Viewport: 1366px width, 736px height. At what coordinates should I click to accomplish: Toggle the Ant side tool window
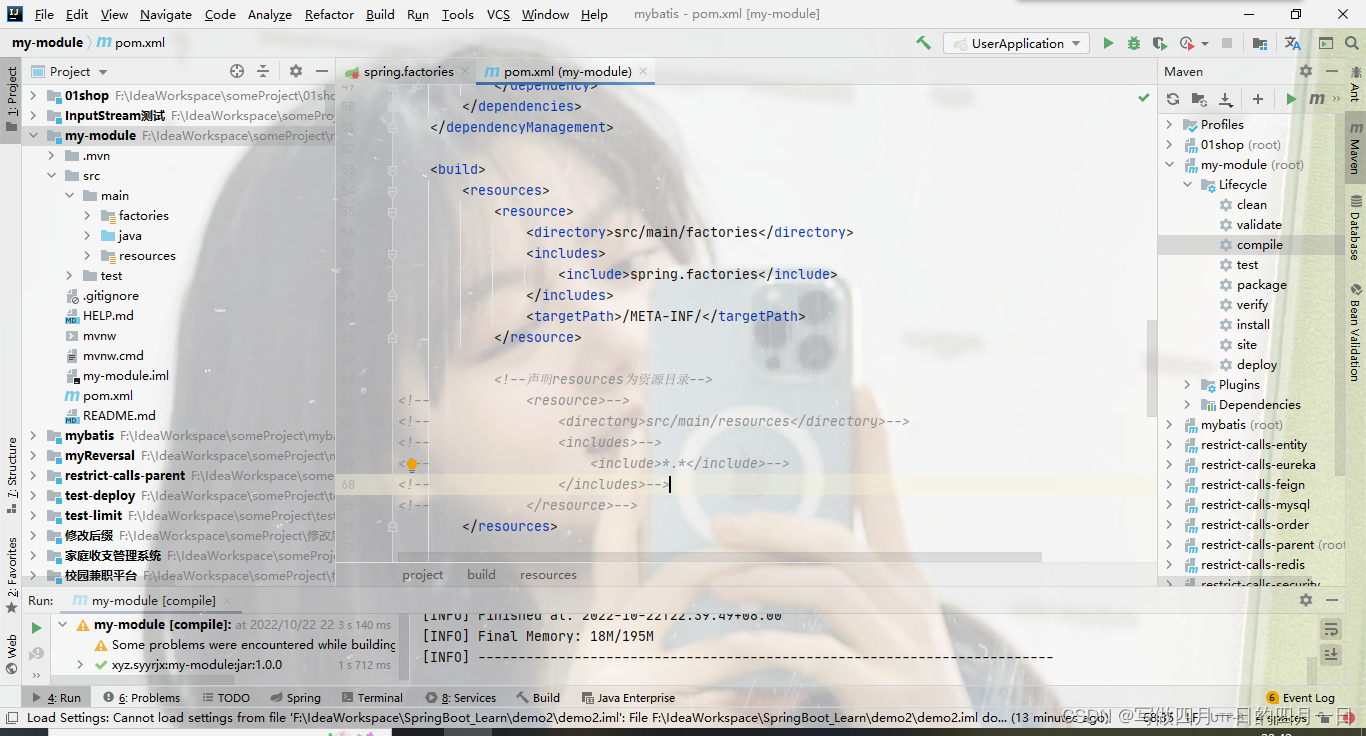1355,83
